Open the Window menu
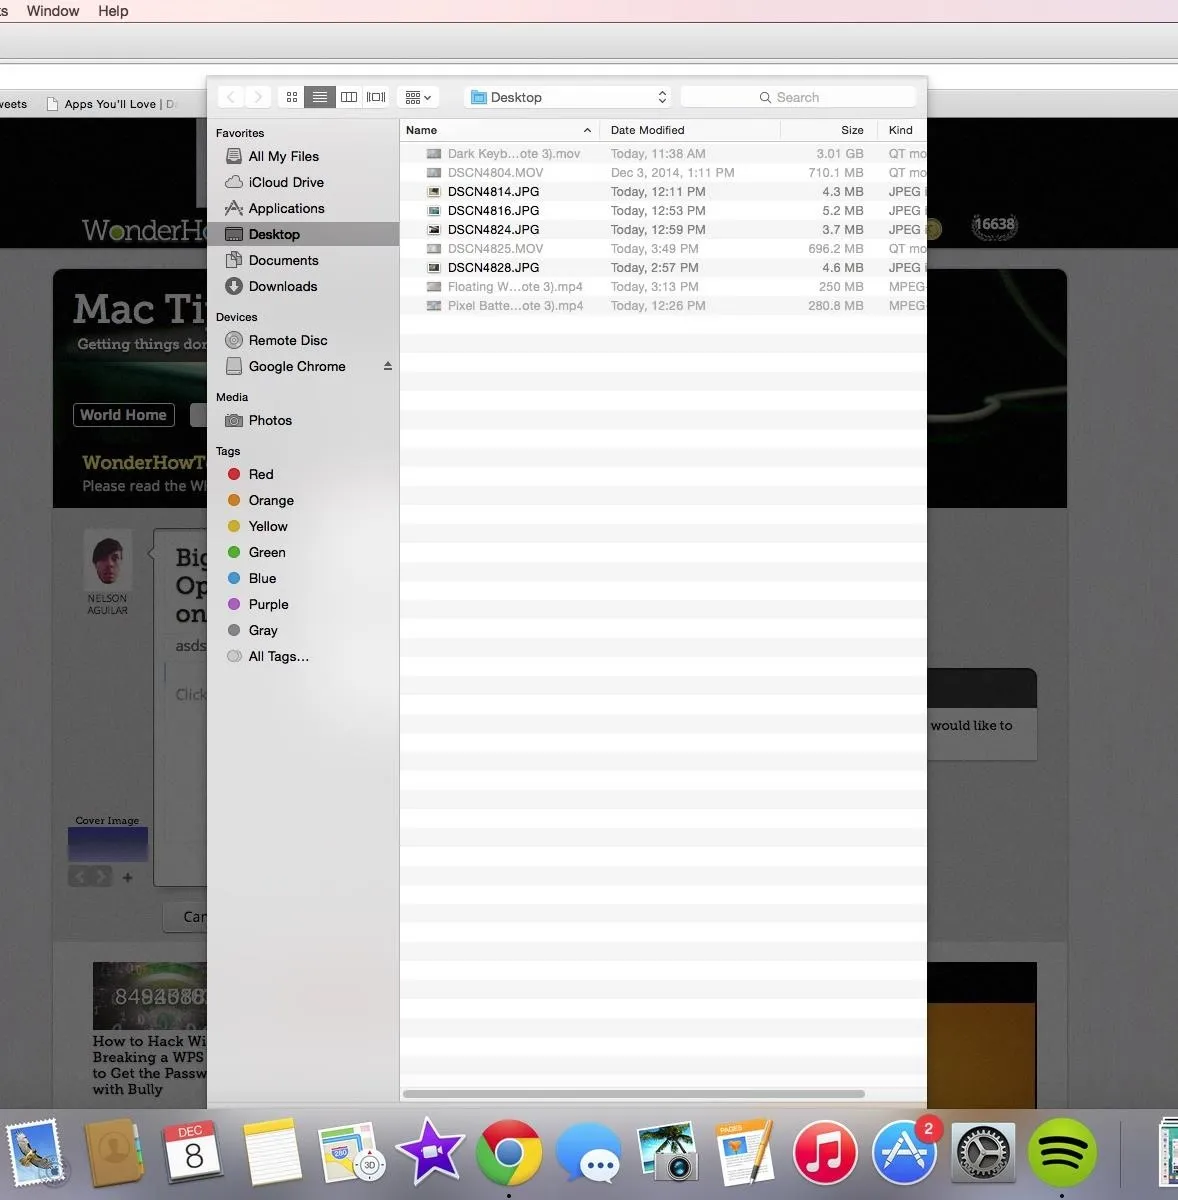The height and width of the screenshot is (1200, 1178). [x=53, y=11]
